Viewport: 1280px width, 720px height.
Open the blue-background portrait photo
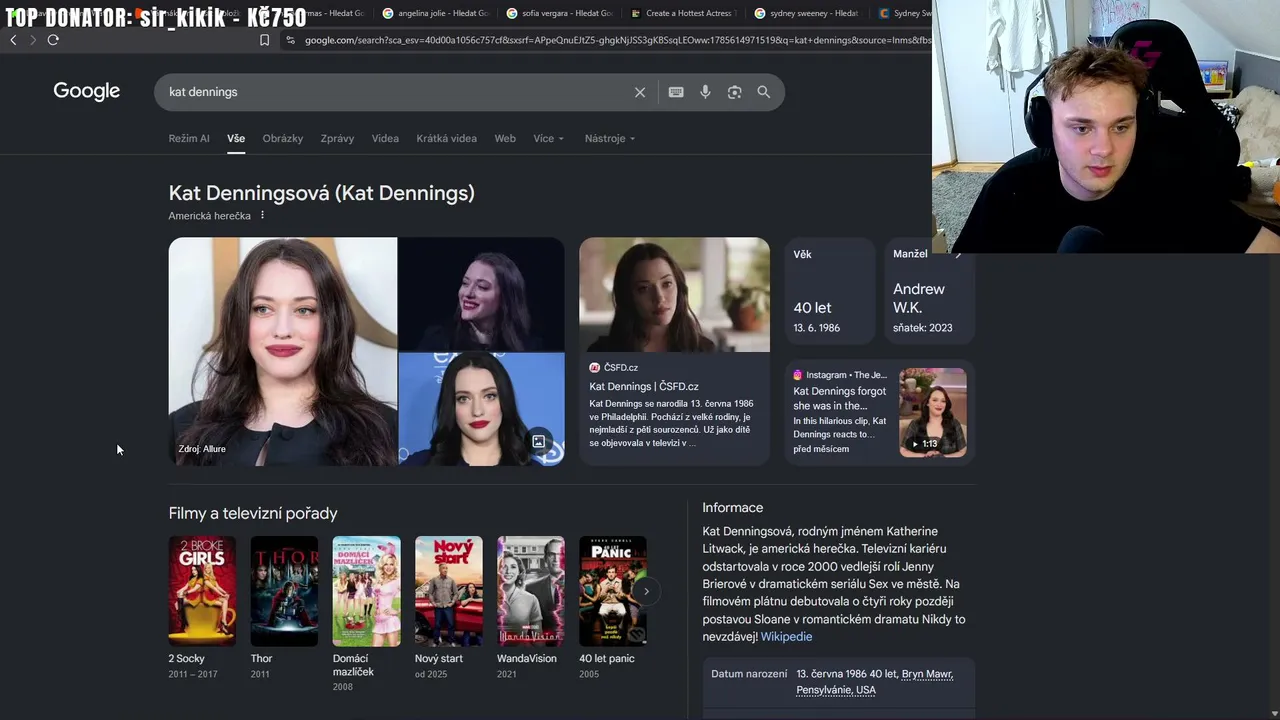point(482,409)
